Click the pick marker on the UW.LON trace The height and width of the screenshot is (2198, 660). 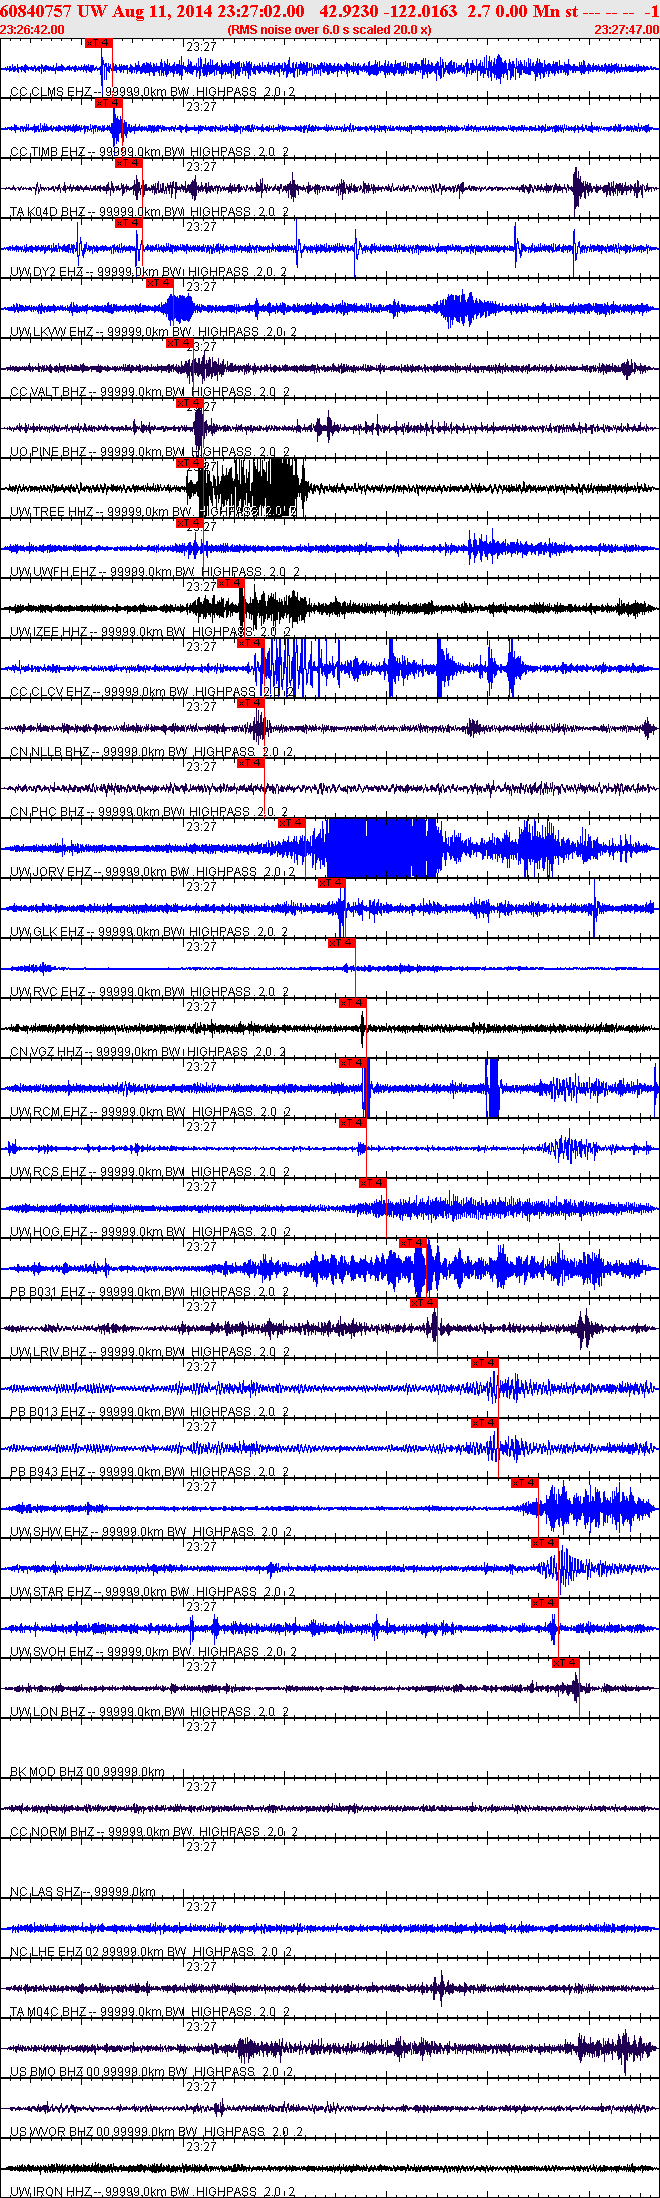pos(565,1663)
